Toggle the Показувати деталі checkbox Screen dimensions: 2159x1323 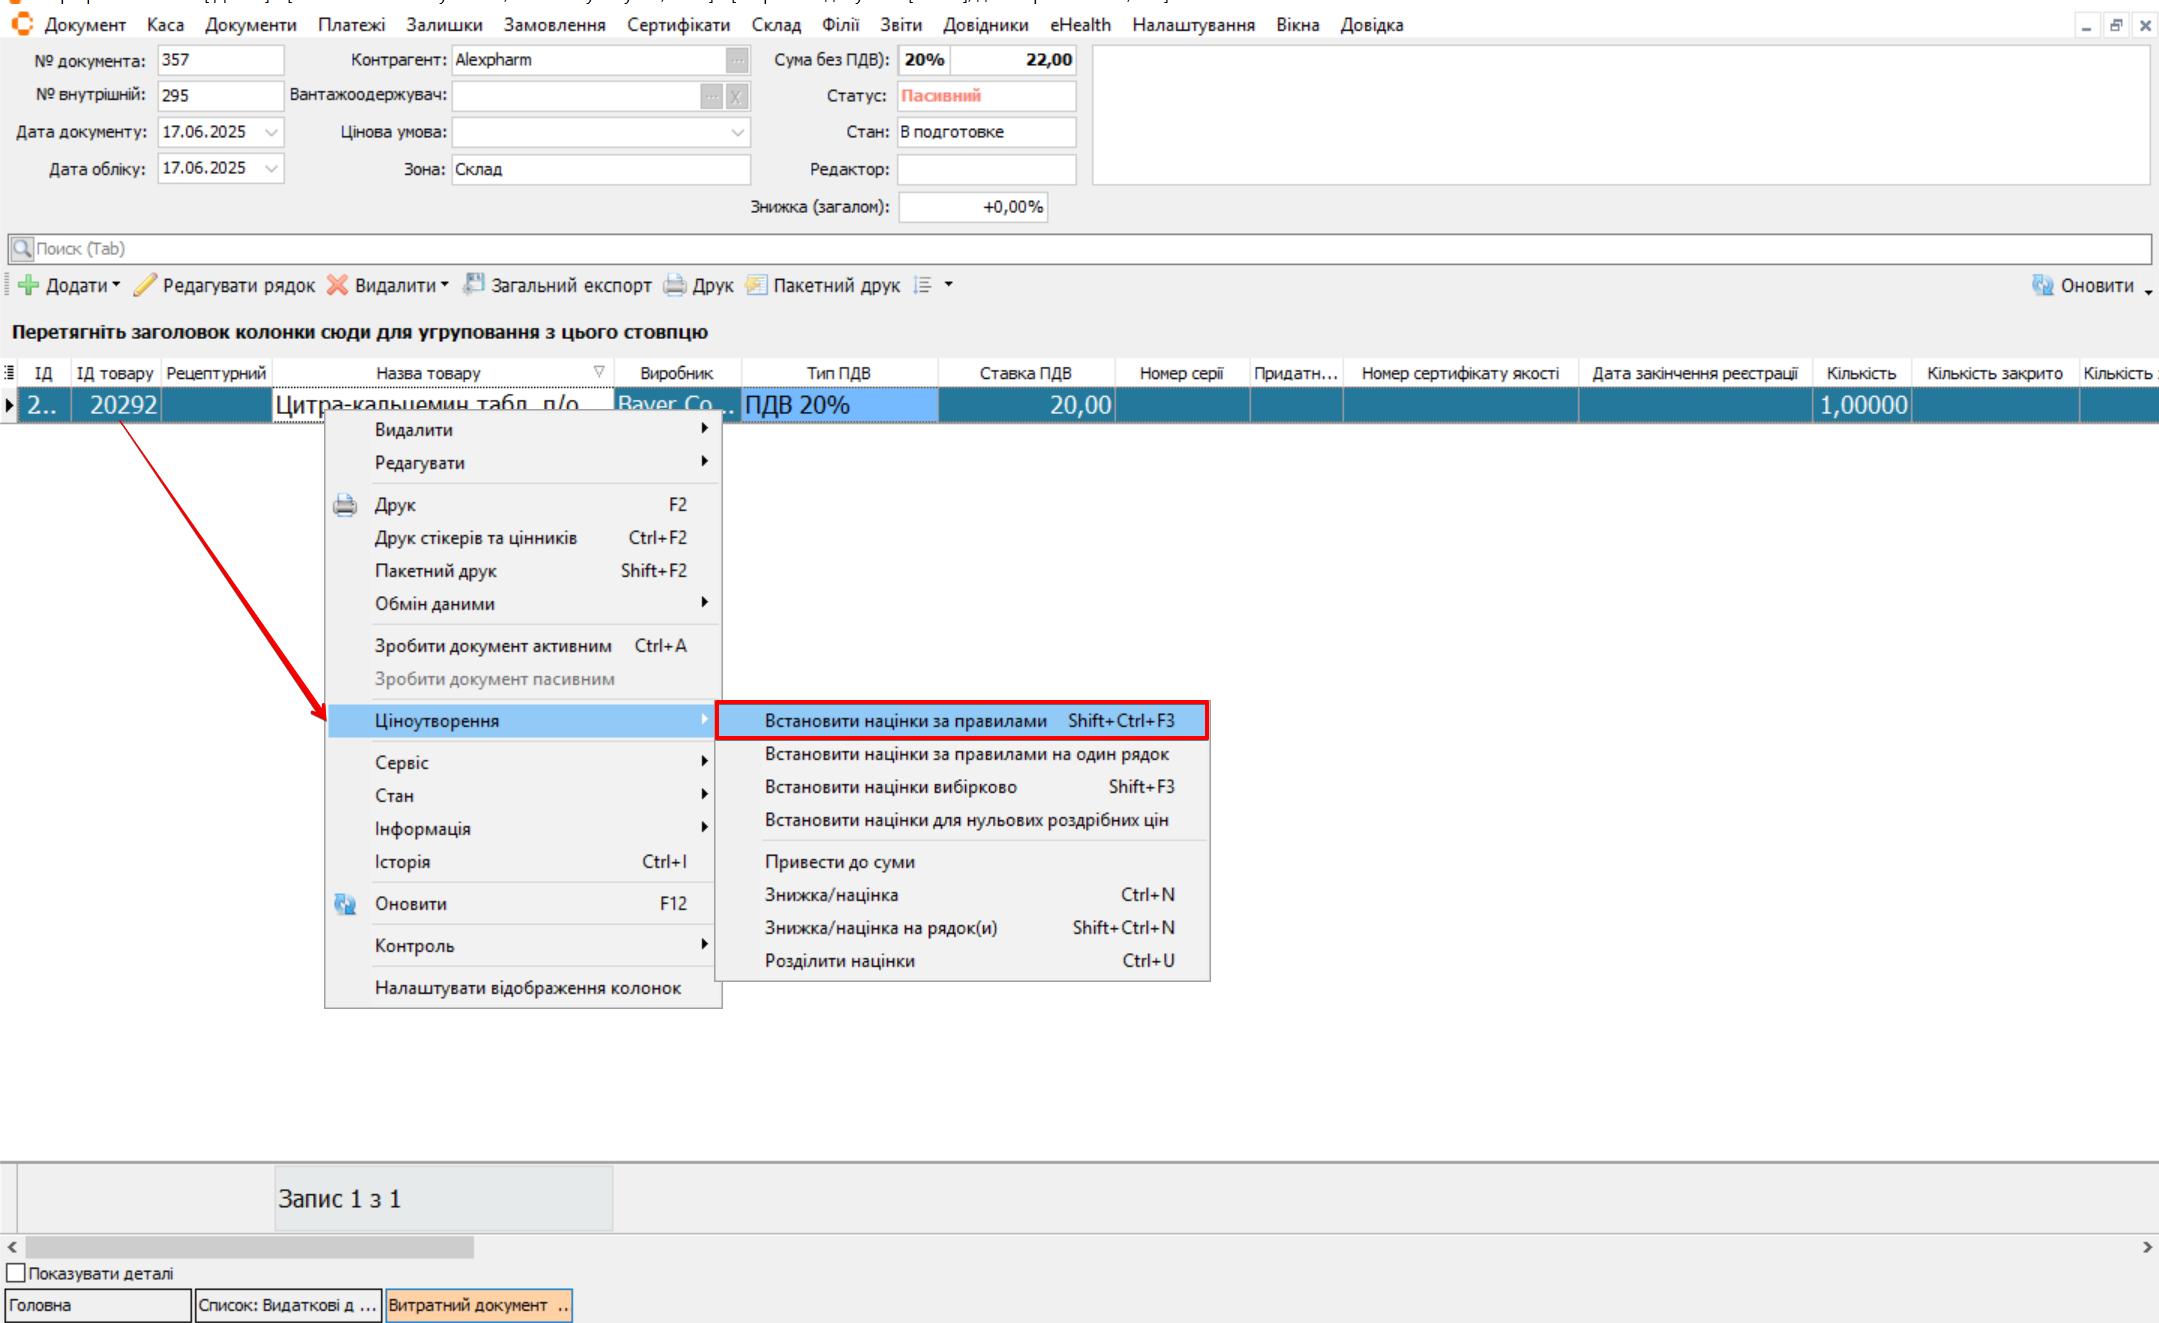16,1273
